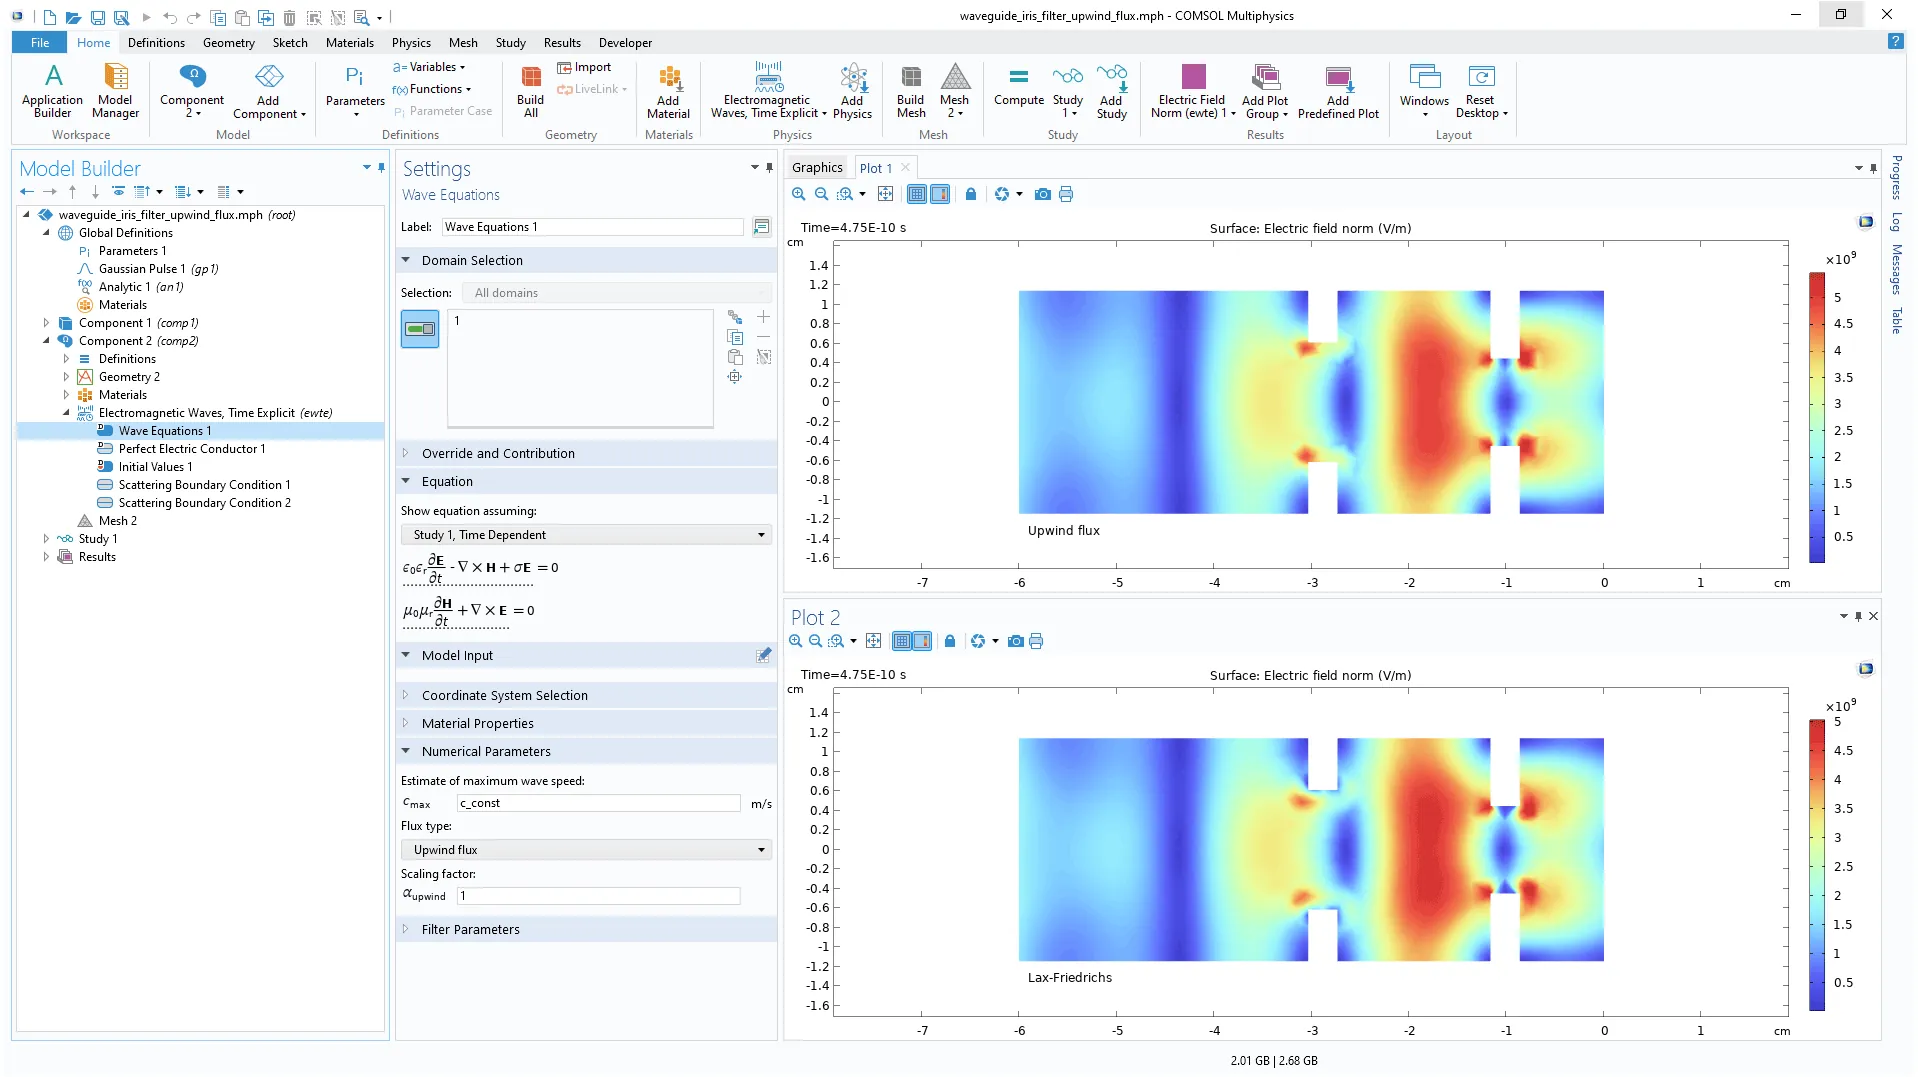
Task: Expand the Study 1 tree node
Action: (x=46, y=539)
